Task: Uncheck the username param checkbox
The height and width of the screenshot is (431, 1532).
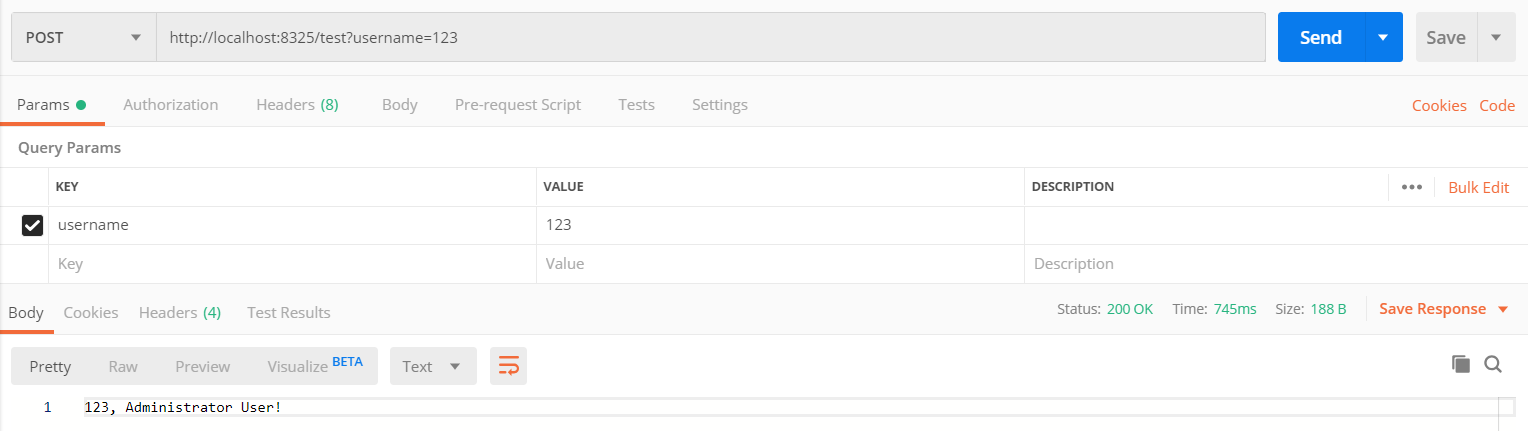Action: coord(32,226)
